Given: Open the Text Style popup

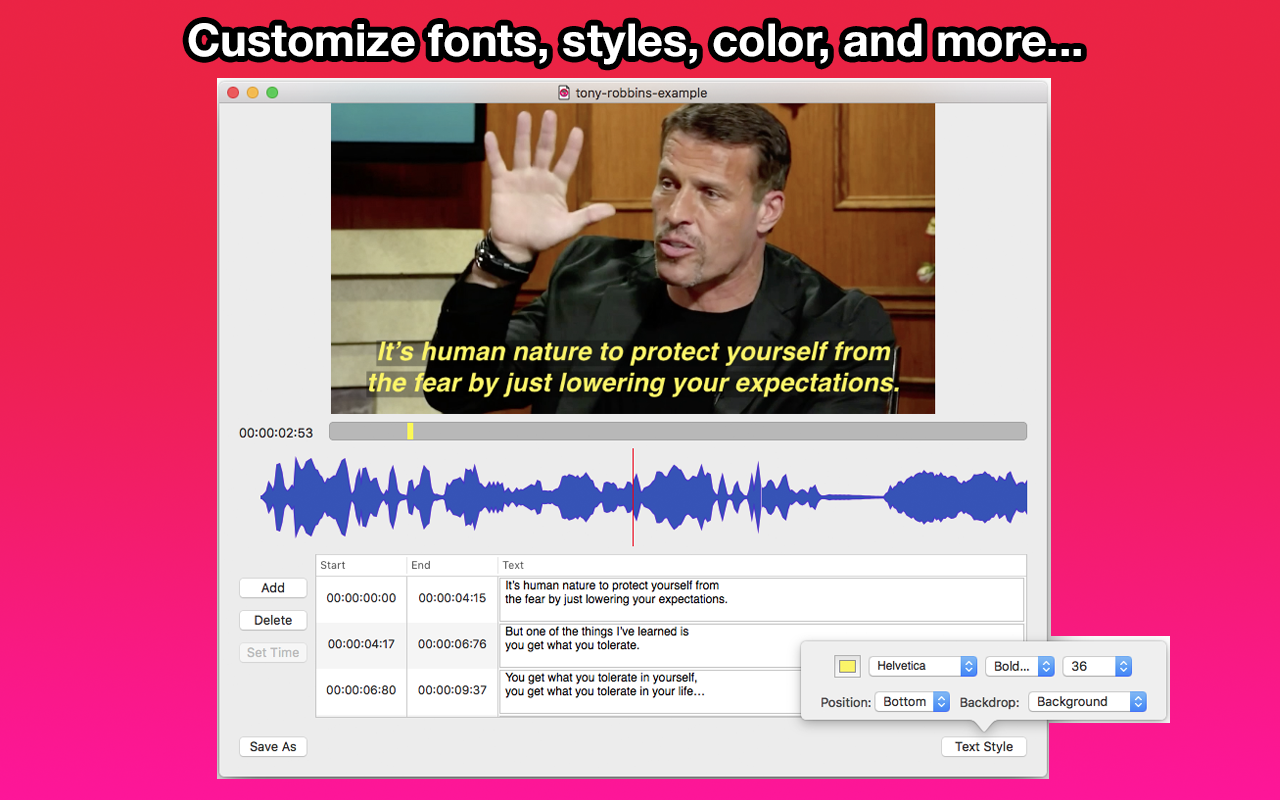Looking at the screenshot, I should [x=983, y=746].
